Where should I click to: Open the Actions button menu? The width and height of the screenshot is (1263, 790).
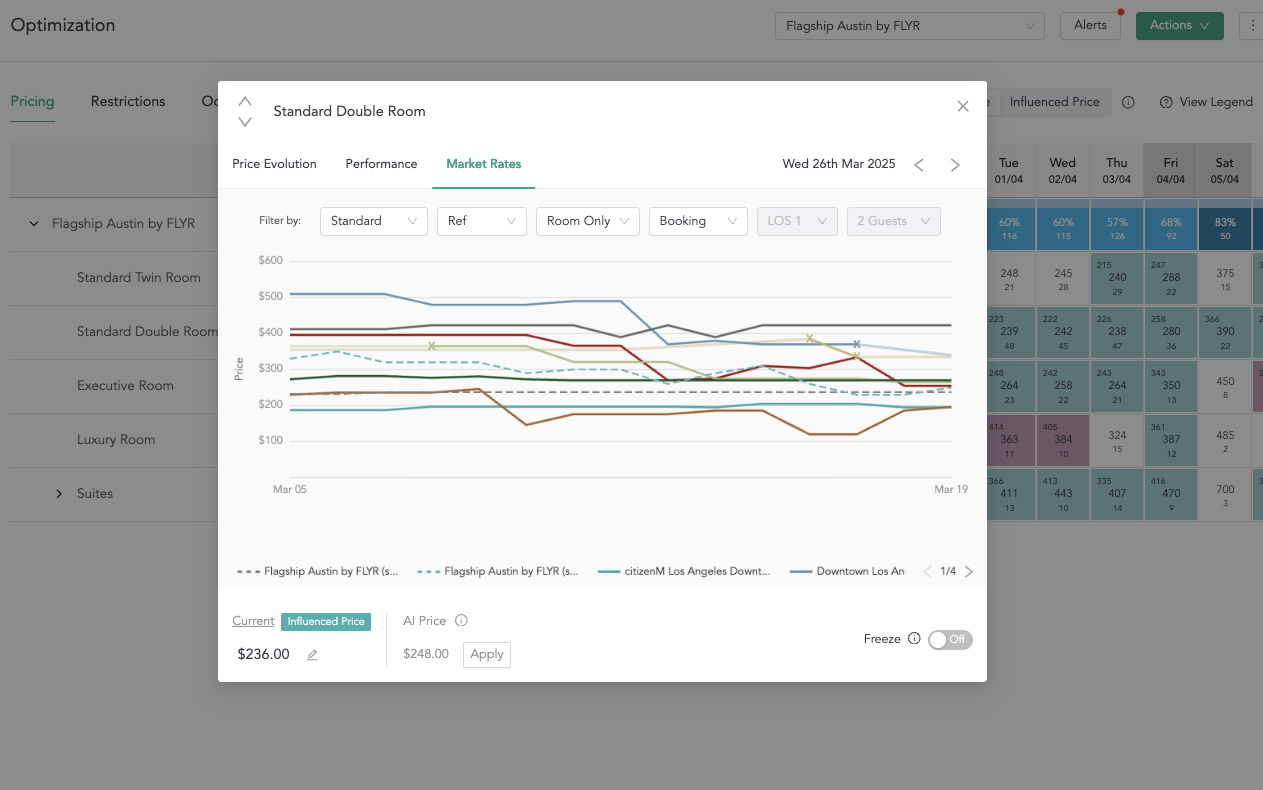(1179, 26)
